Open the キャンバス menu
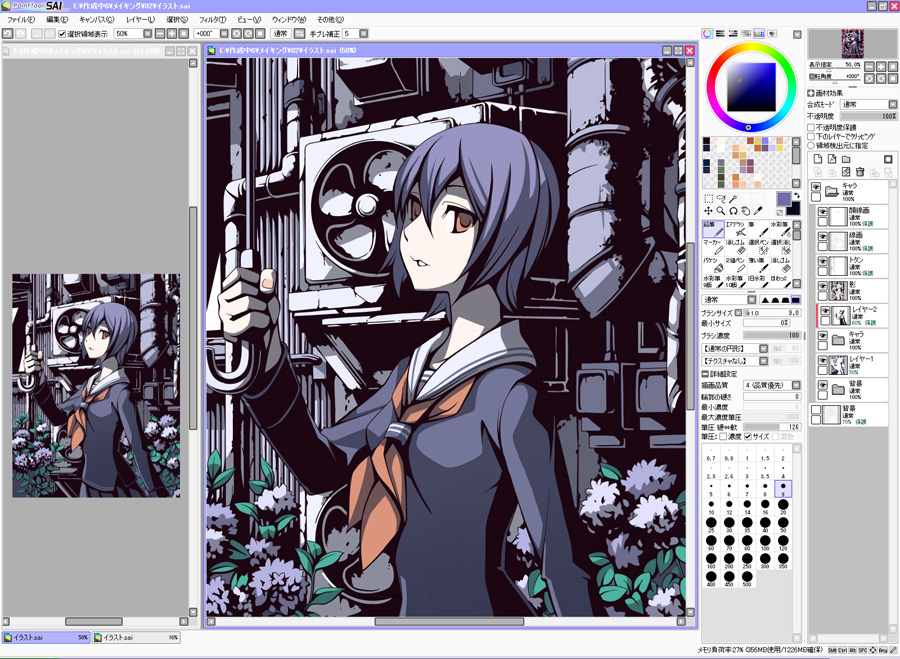Viewport: 900px width, 659px height. coord(96,20)
